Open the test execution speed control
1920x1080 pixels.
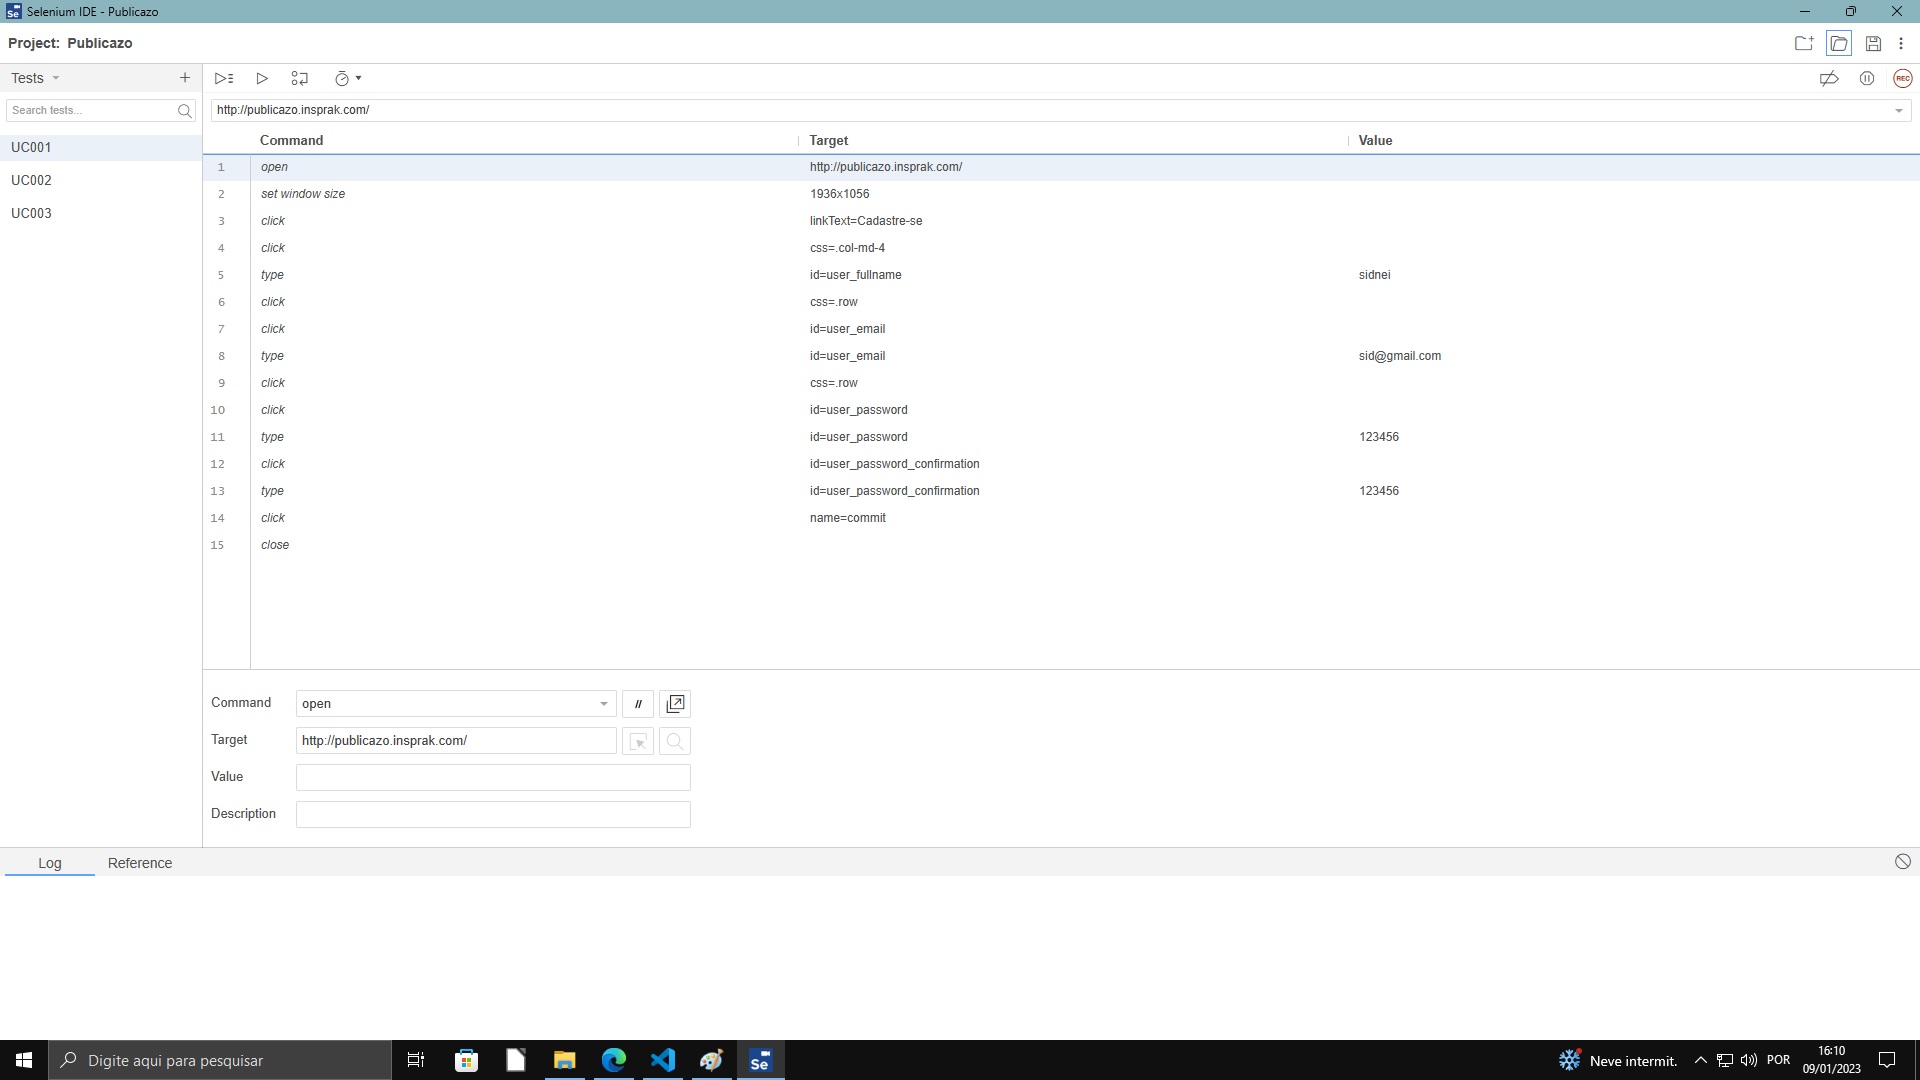click(347, 78)
